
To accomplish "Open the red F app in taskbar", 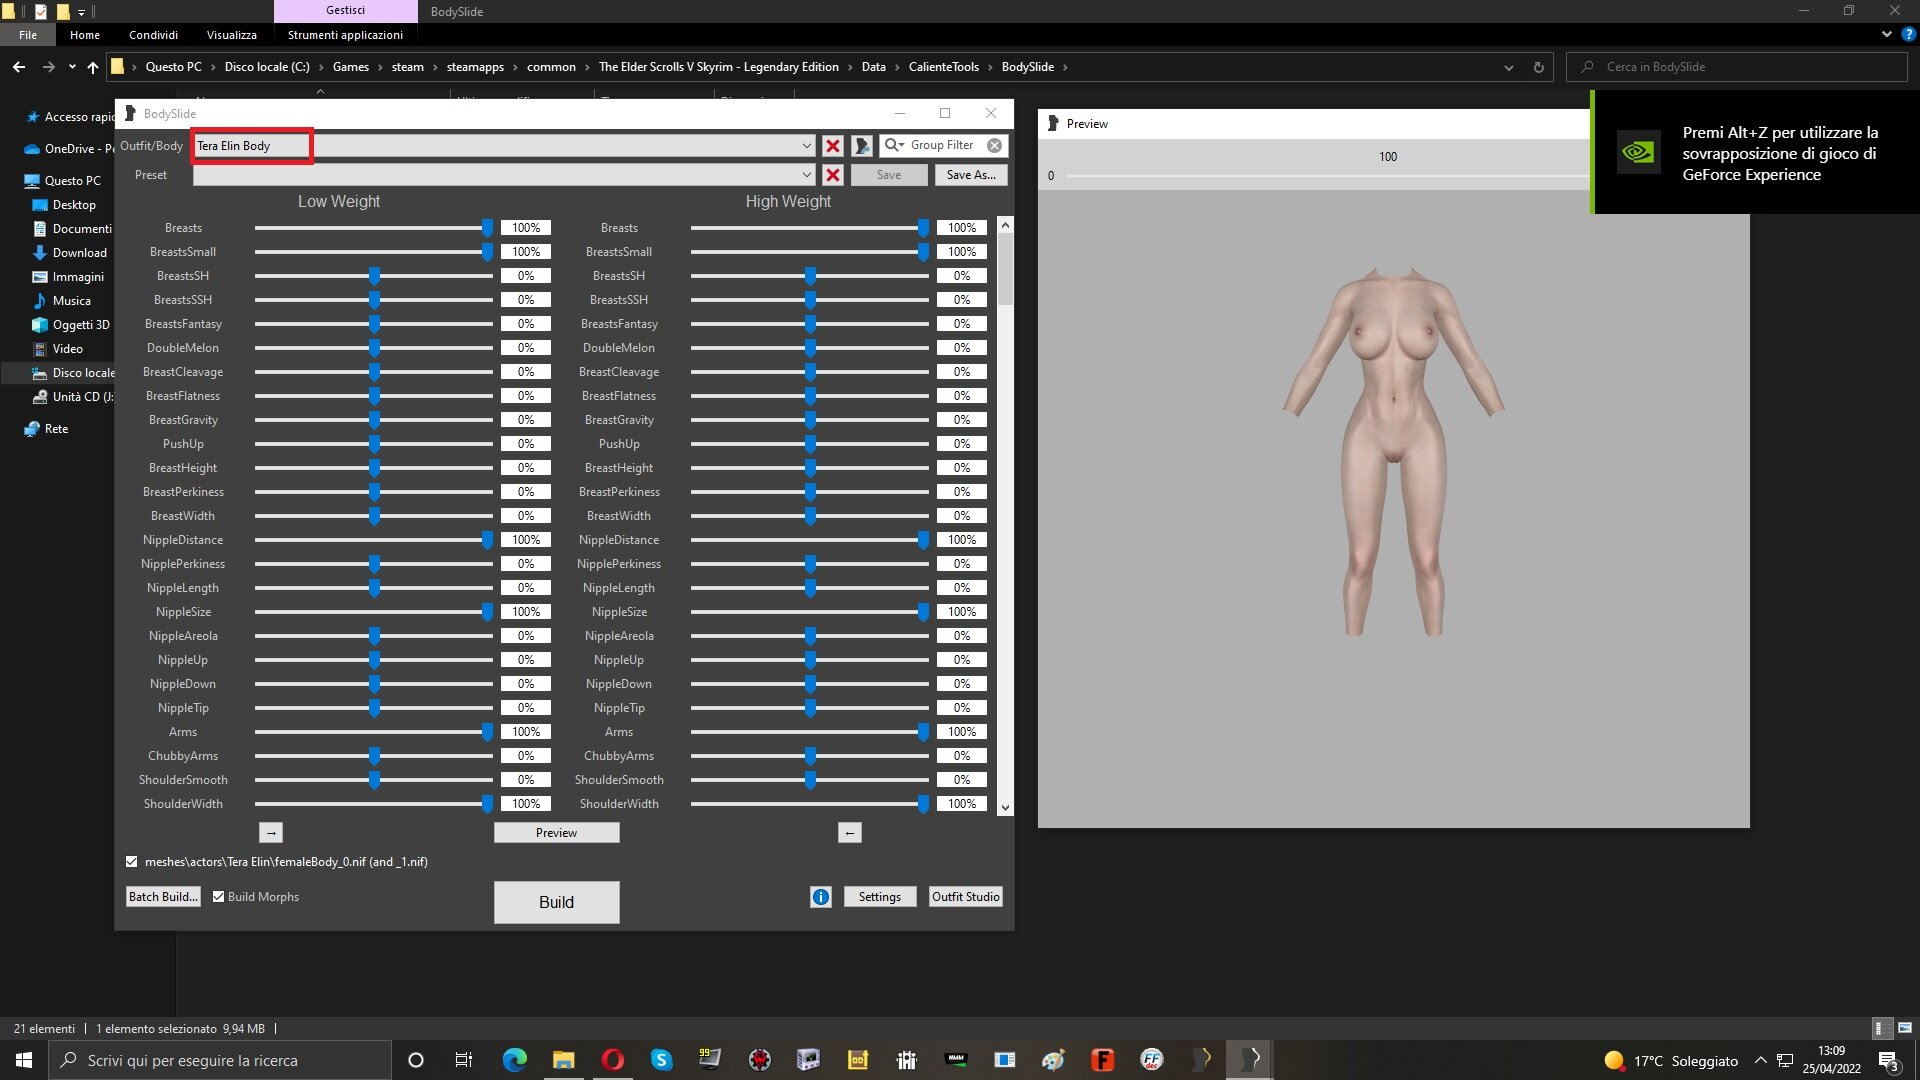I will click(1102, 1060).
